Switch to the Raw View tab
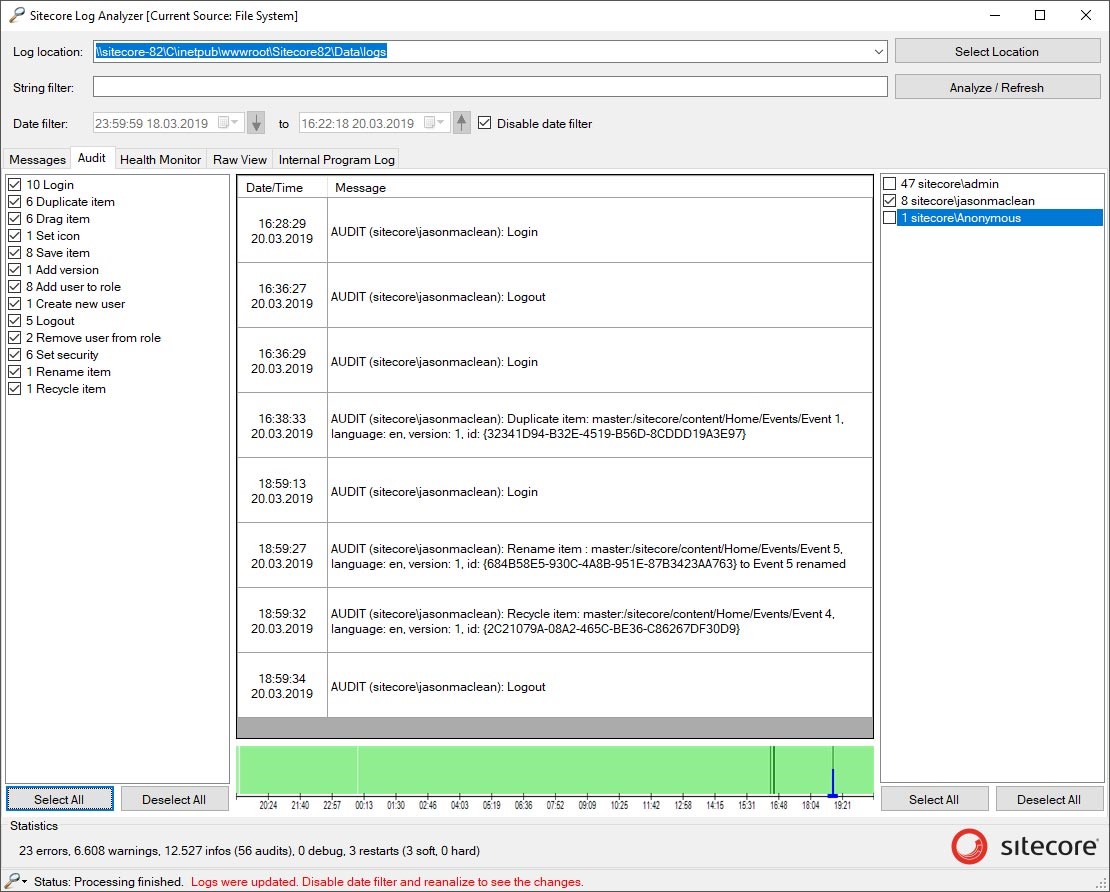The image size is (1110, 892). [x=240, y=159]
